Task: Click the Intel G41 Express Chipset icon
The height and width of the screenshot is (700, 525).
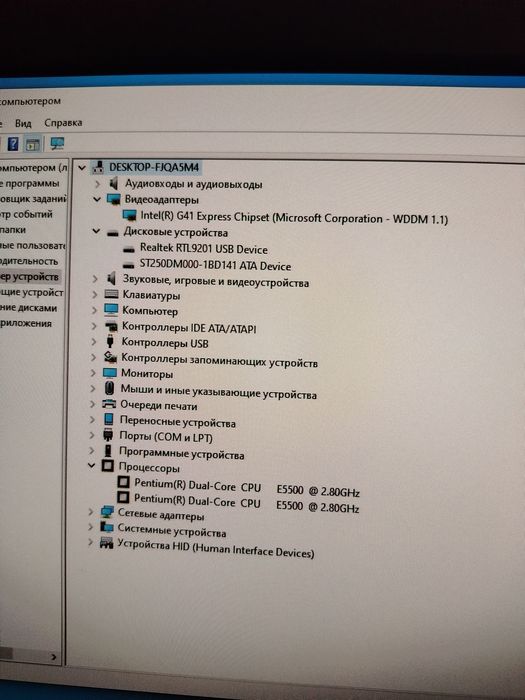Action: (129, 216)
